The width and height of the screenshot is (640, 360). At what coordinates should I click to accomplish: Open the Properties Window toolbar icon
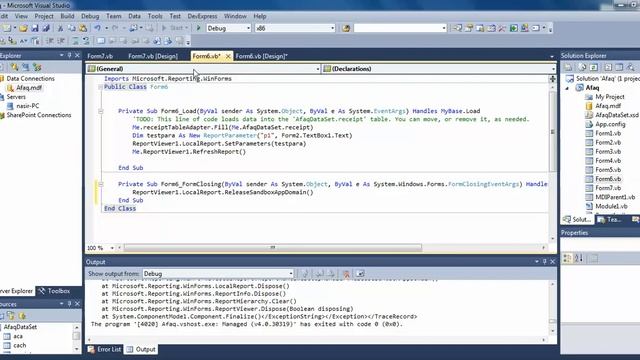[469, 28]
